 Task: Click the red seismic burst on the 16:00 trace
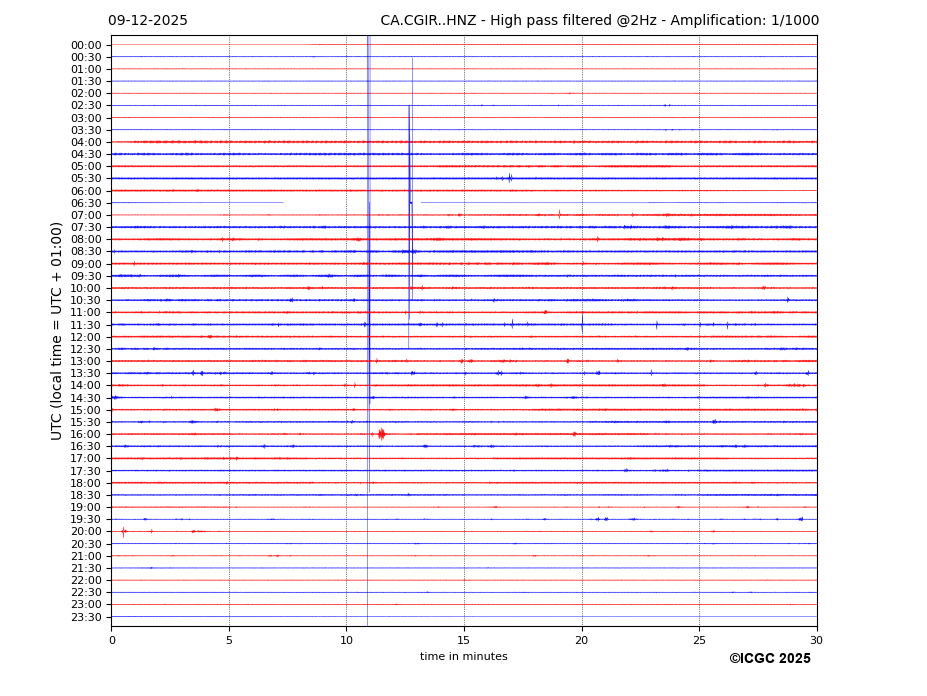tap(381, 434)
